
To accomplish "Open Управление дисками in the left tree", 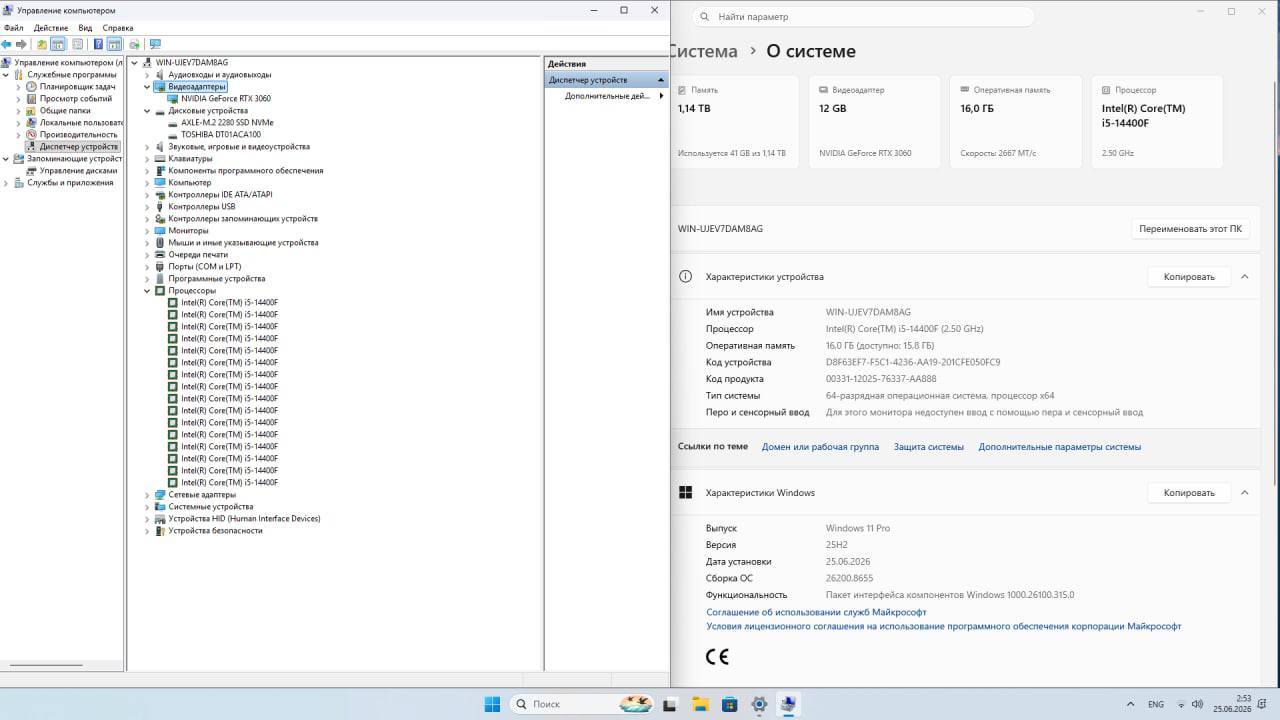I will (x=78, y=171).
